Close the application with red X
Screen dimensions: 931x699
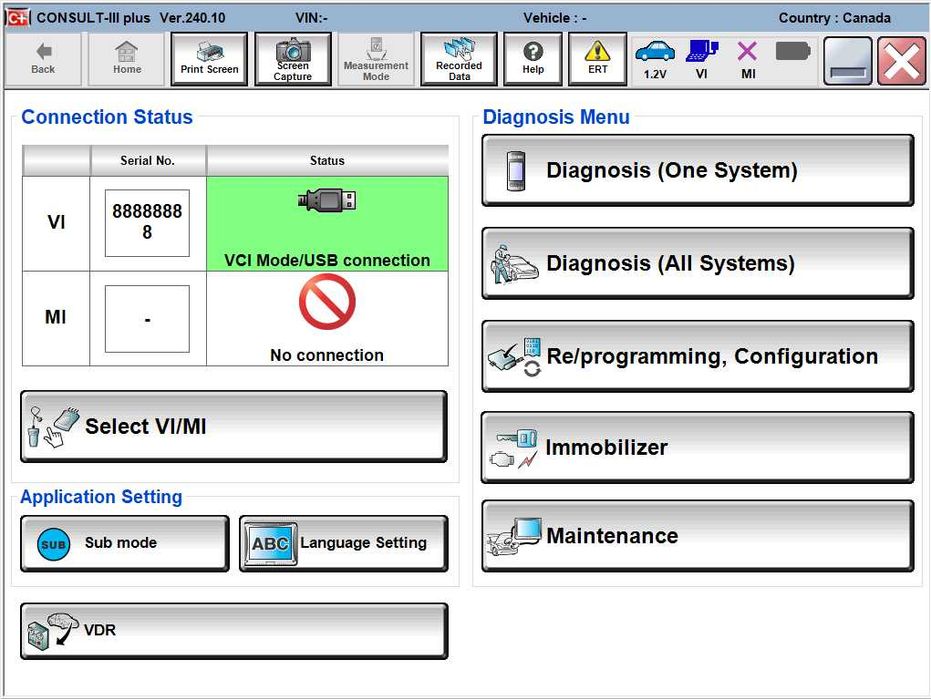point(901,60)
